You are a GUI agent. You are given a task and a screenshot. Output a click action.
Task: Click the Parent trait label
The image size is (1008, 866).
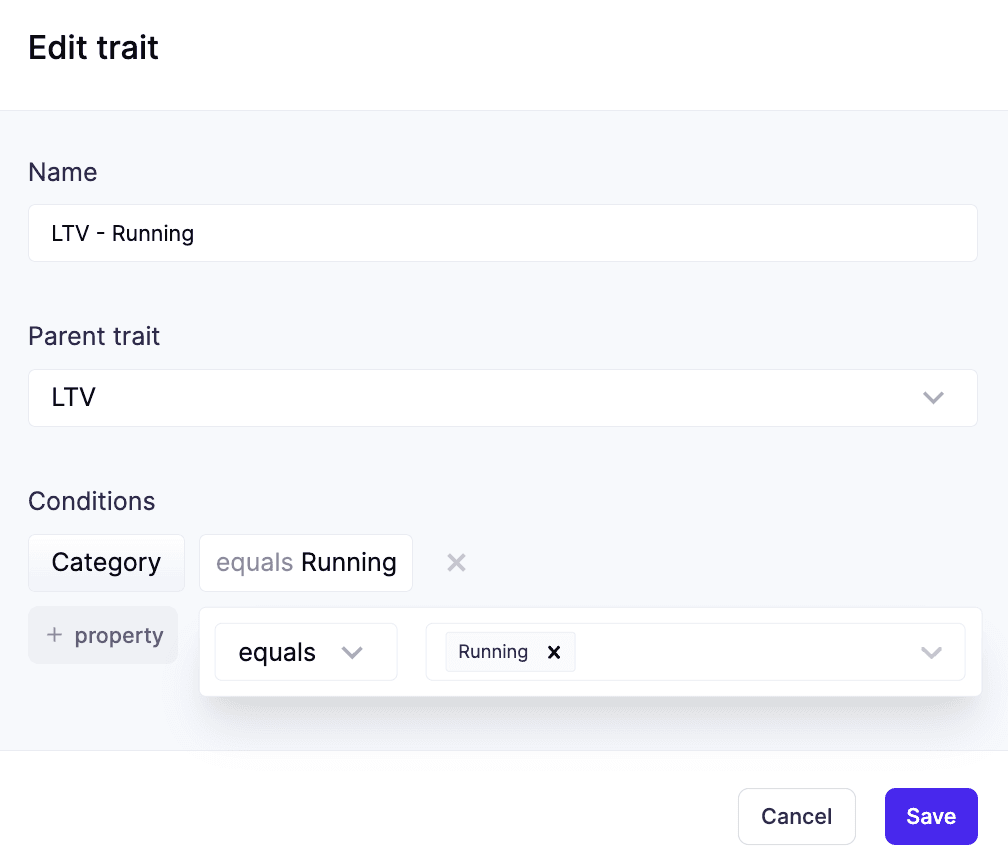pyautogui.click(x=94, y=336)
